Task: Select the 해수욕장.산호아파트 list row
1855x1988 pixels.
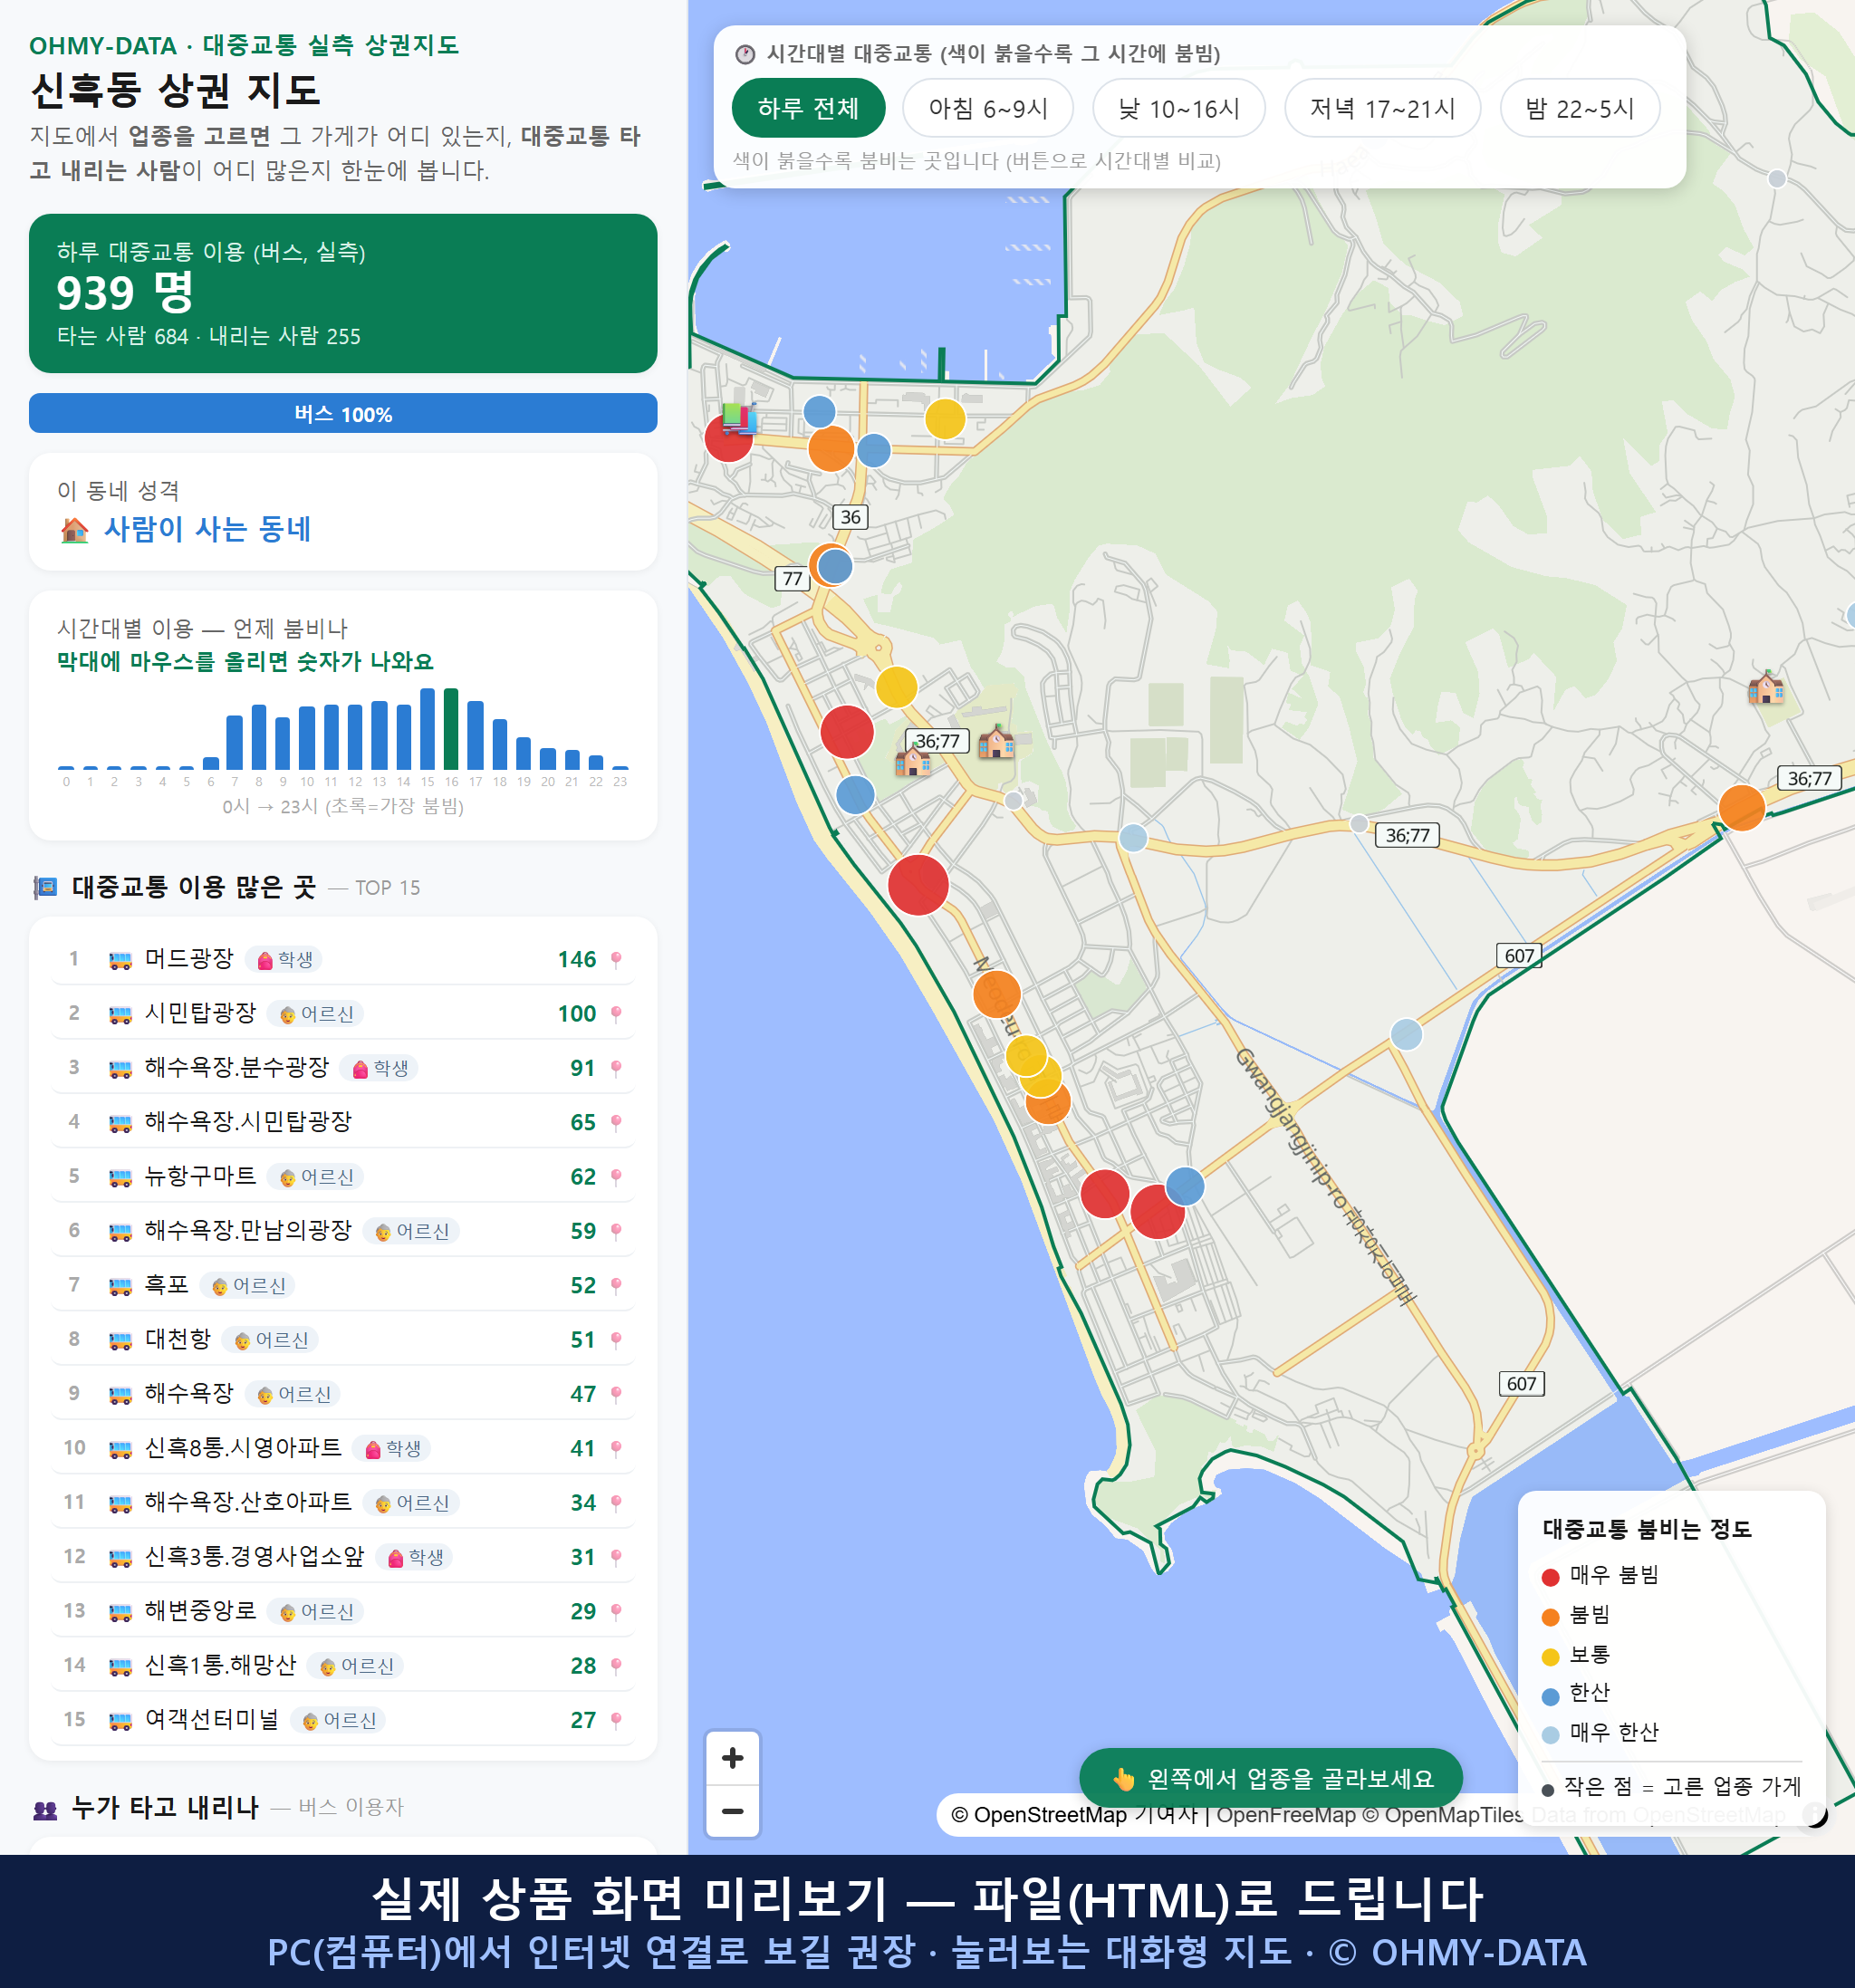Action: (x=343, y=1502)
